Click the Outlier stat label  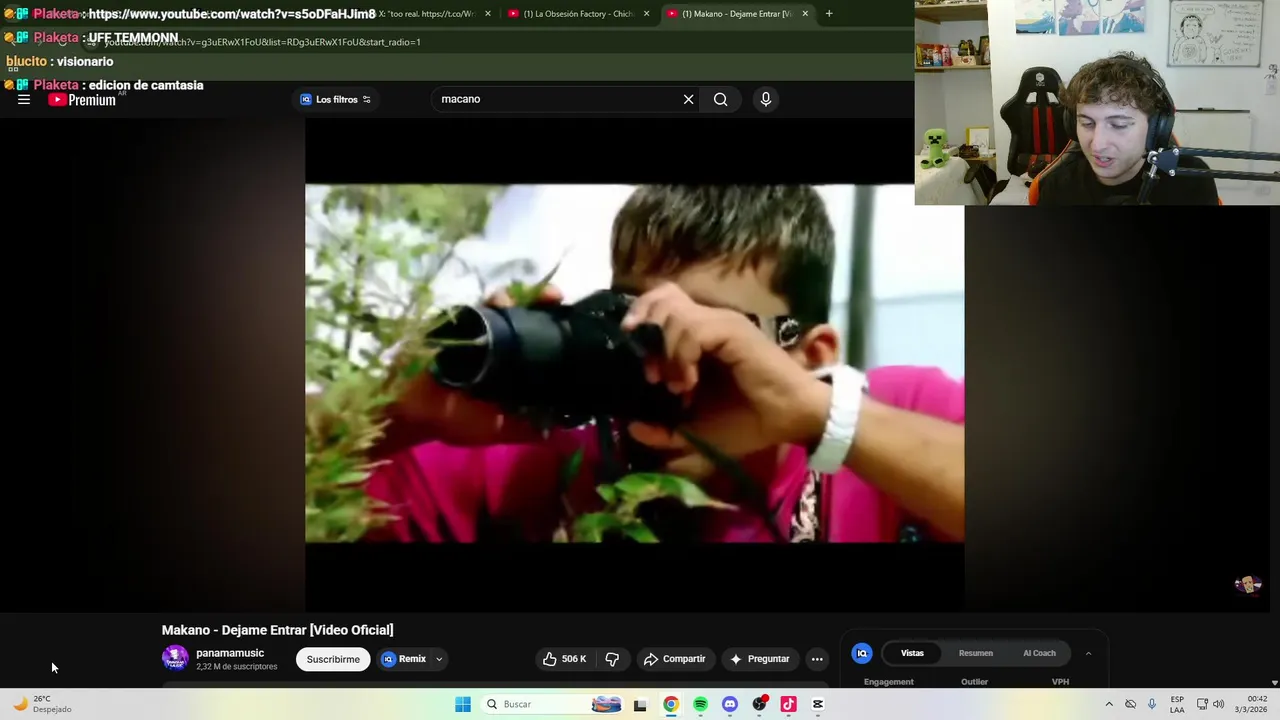974,682
